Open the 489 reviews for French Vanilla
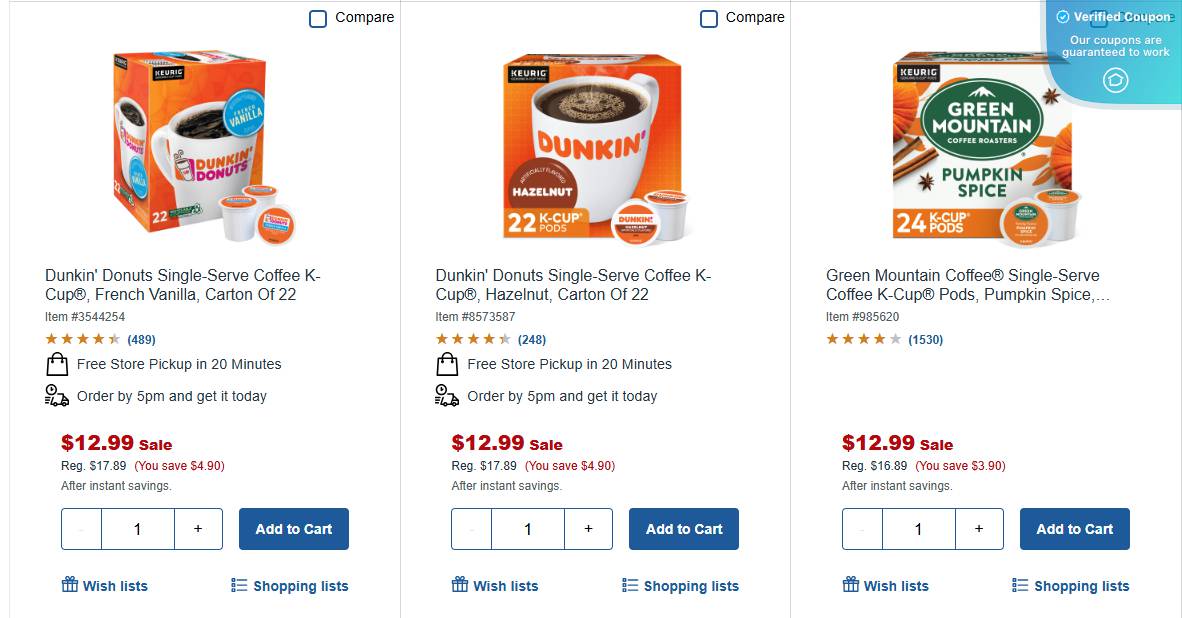This screenshot has height=618, width=1182. tap(141, 339)
